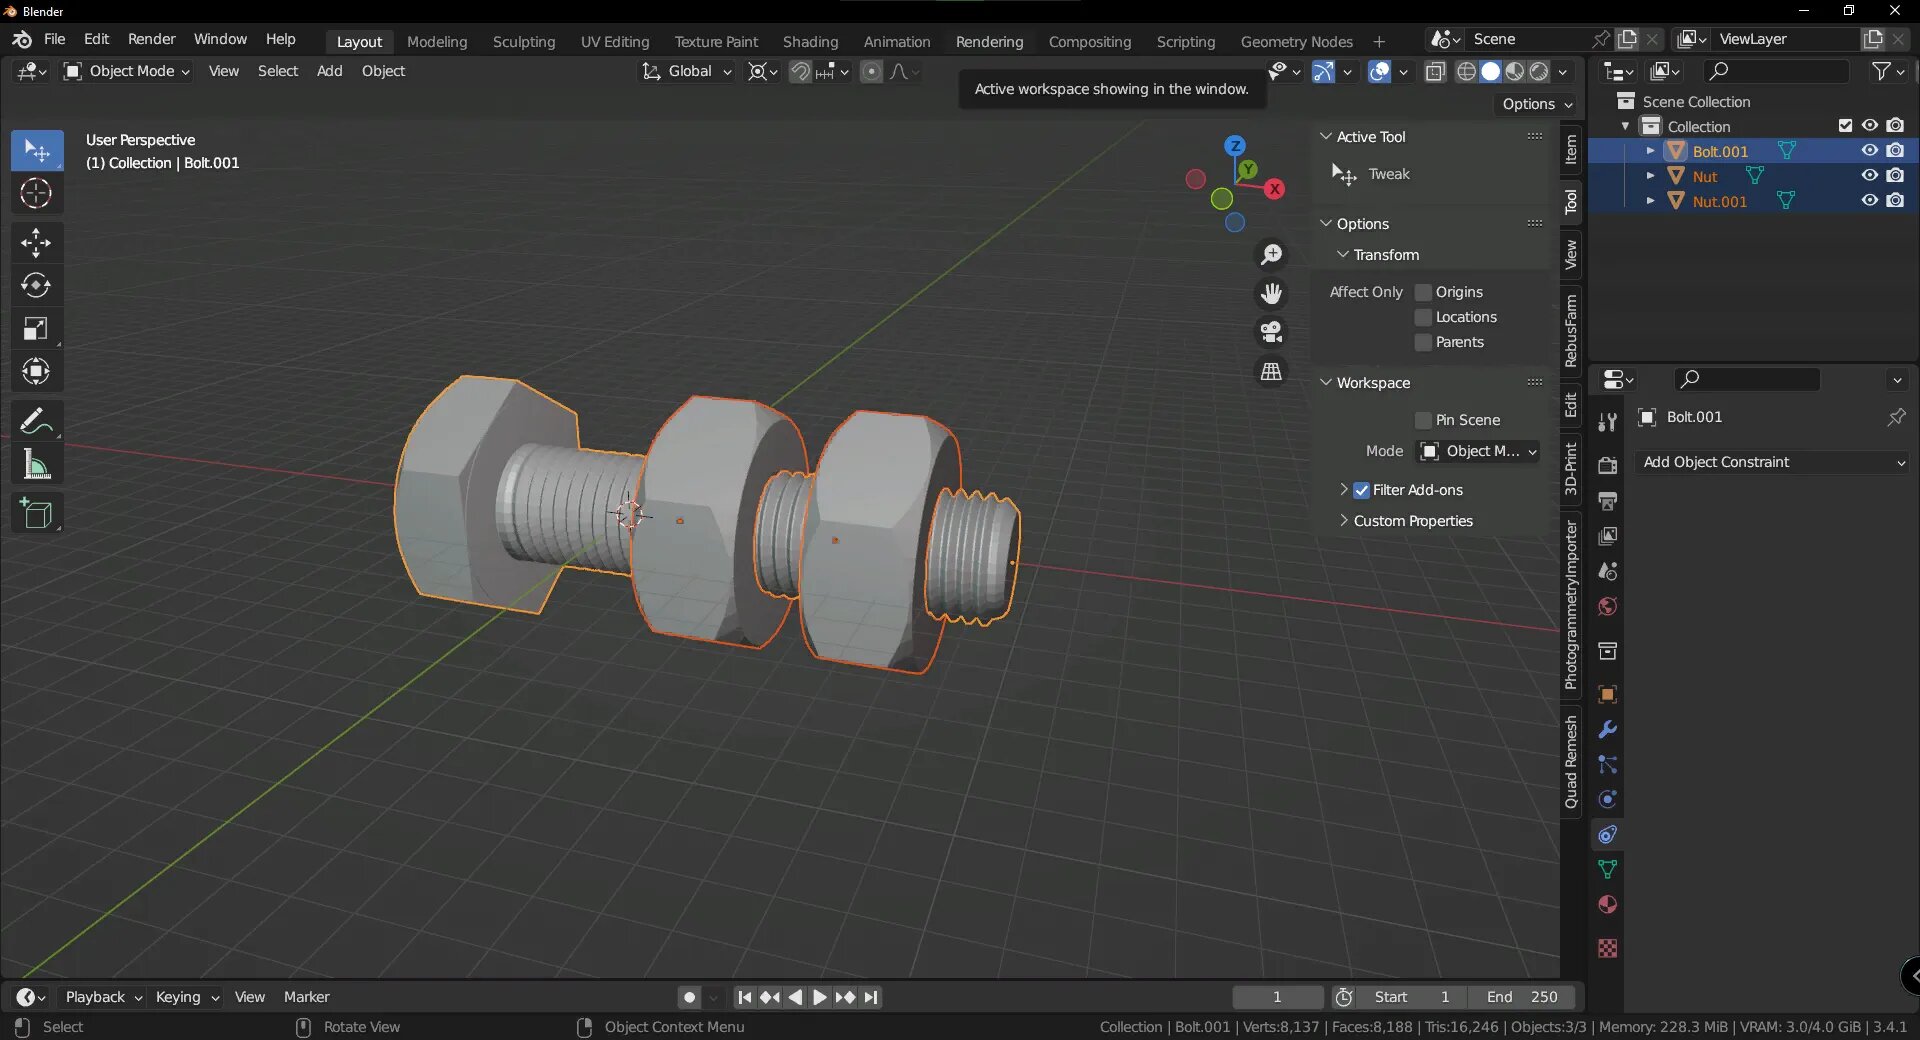Hide Bolt.001 in viewport via eye icon
This screenshot has width=1920, height=1040.
1869,150
